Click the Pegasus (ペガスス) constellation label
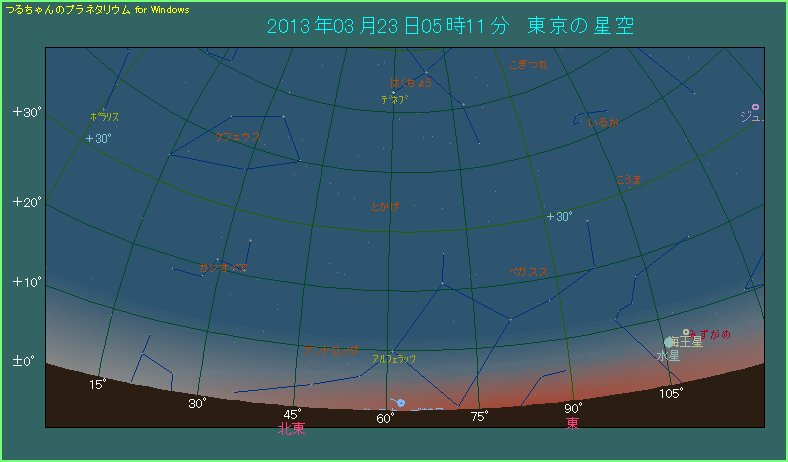Screen dimensions: 788x462 pyautogui.click(x=527, y=271)
